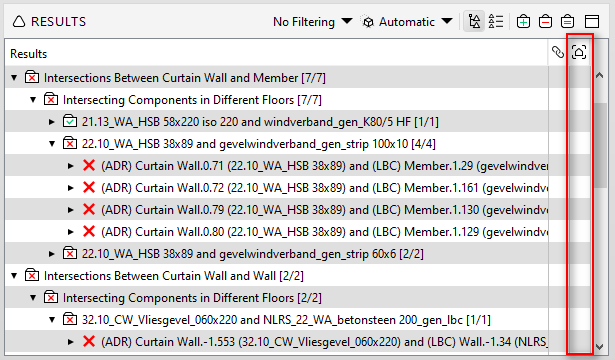Select Intersecting Components in Different Floors [2/2]
This screenshot has width=615, height=360.
click(192, 298)
